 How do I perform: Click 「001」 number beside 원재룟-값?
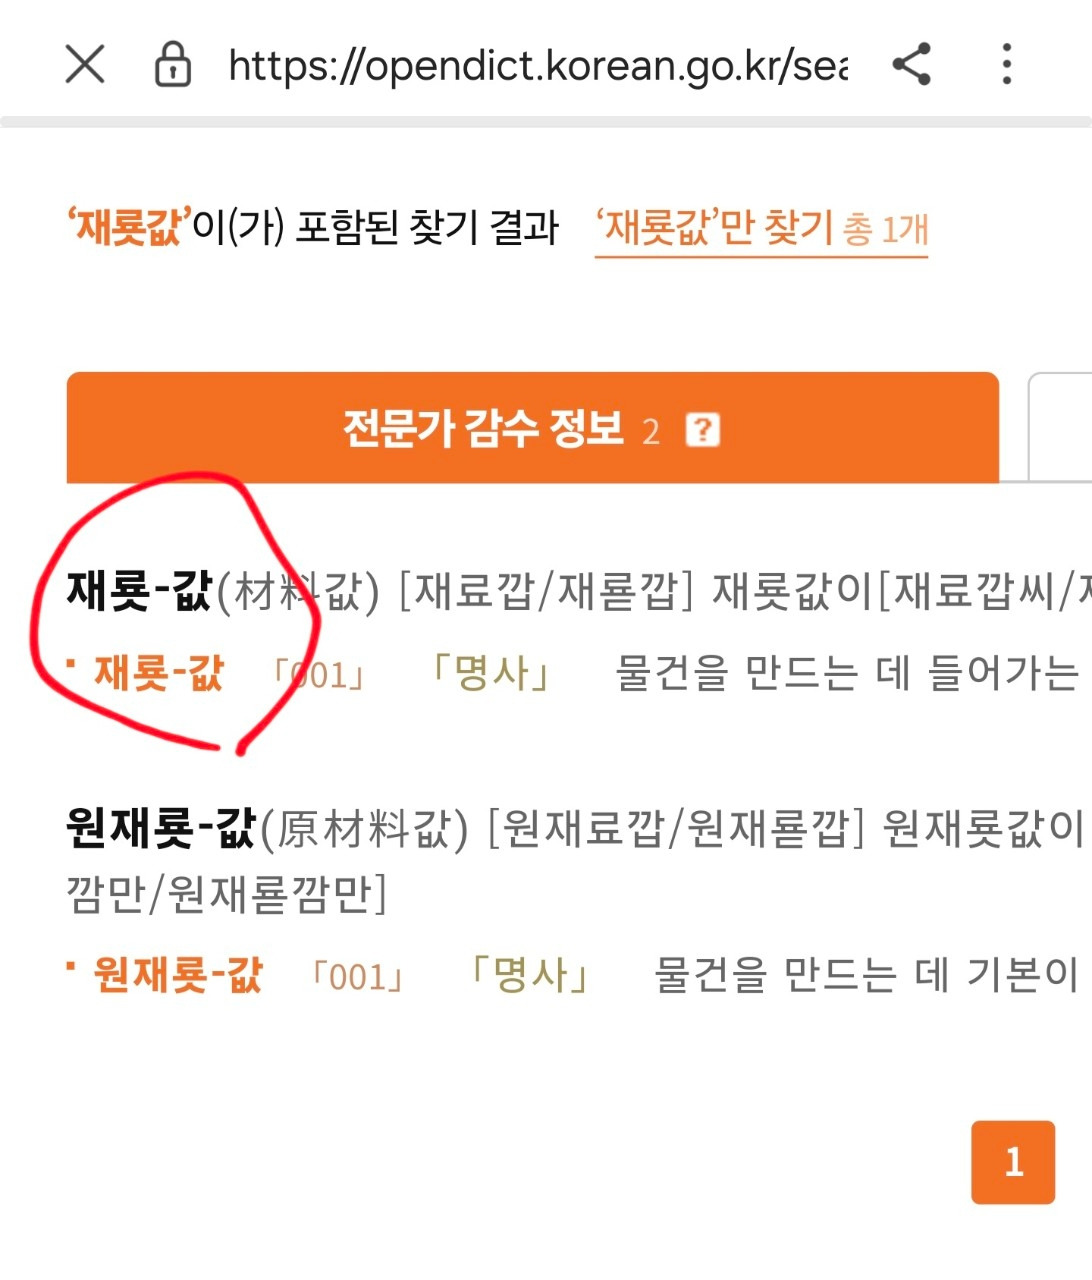point(358,976)
